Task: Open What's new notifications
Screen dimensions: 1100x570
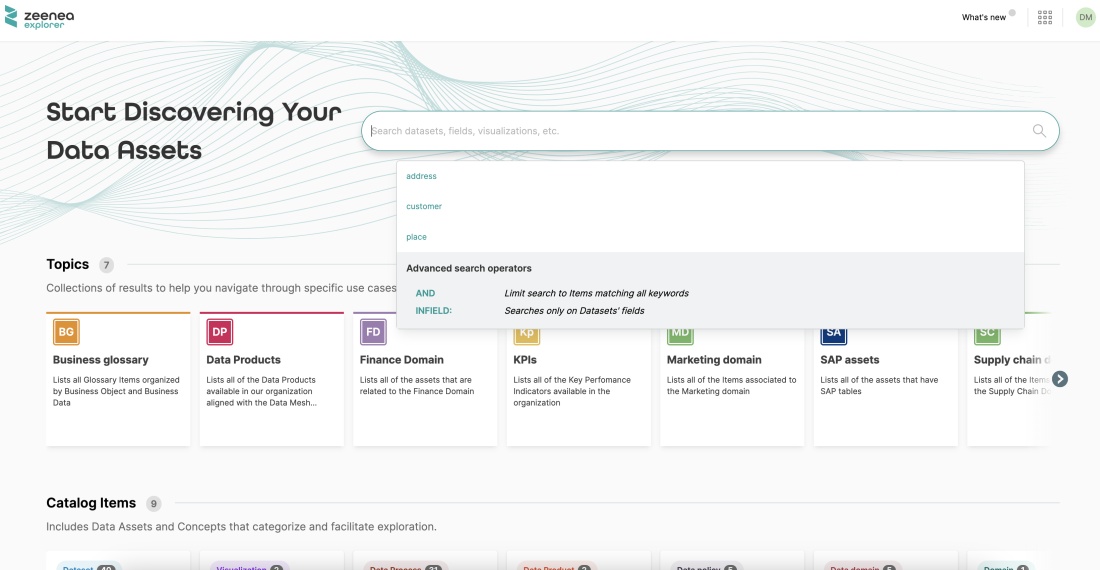Action: [x=984, y=17]
